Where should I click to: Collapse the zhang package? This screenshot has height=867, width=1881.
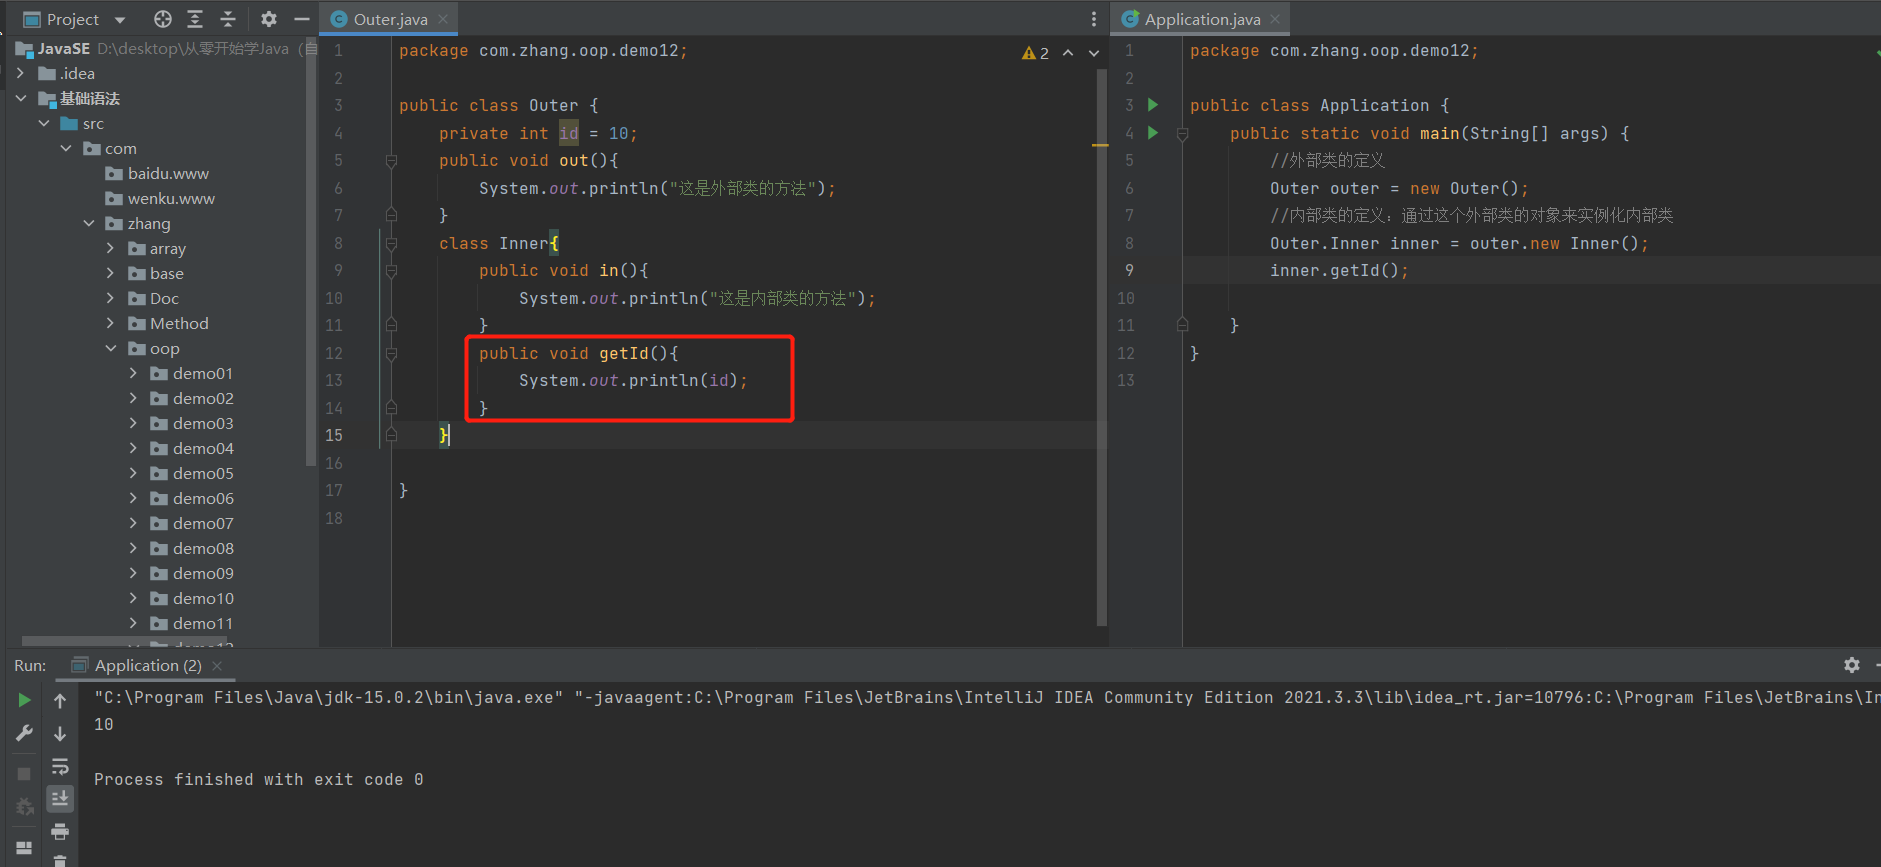(x=89, y=223)
